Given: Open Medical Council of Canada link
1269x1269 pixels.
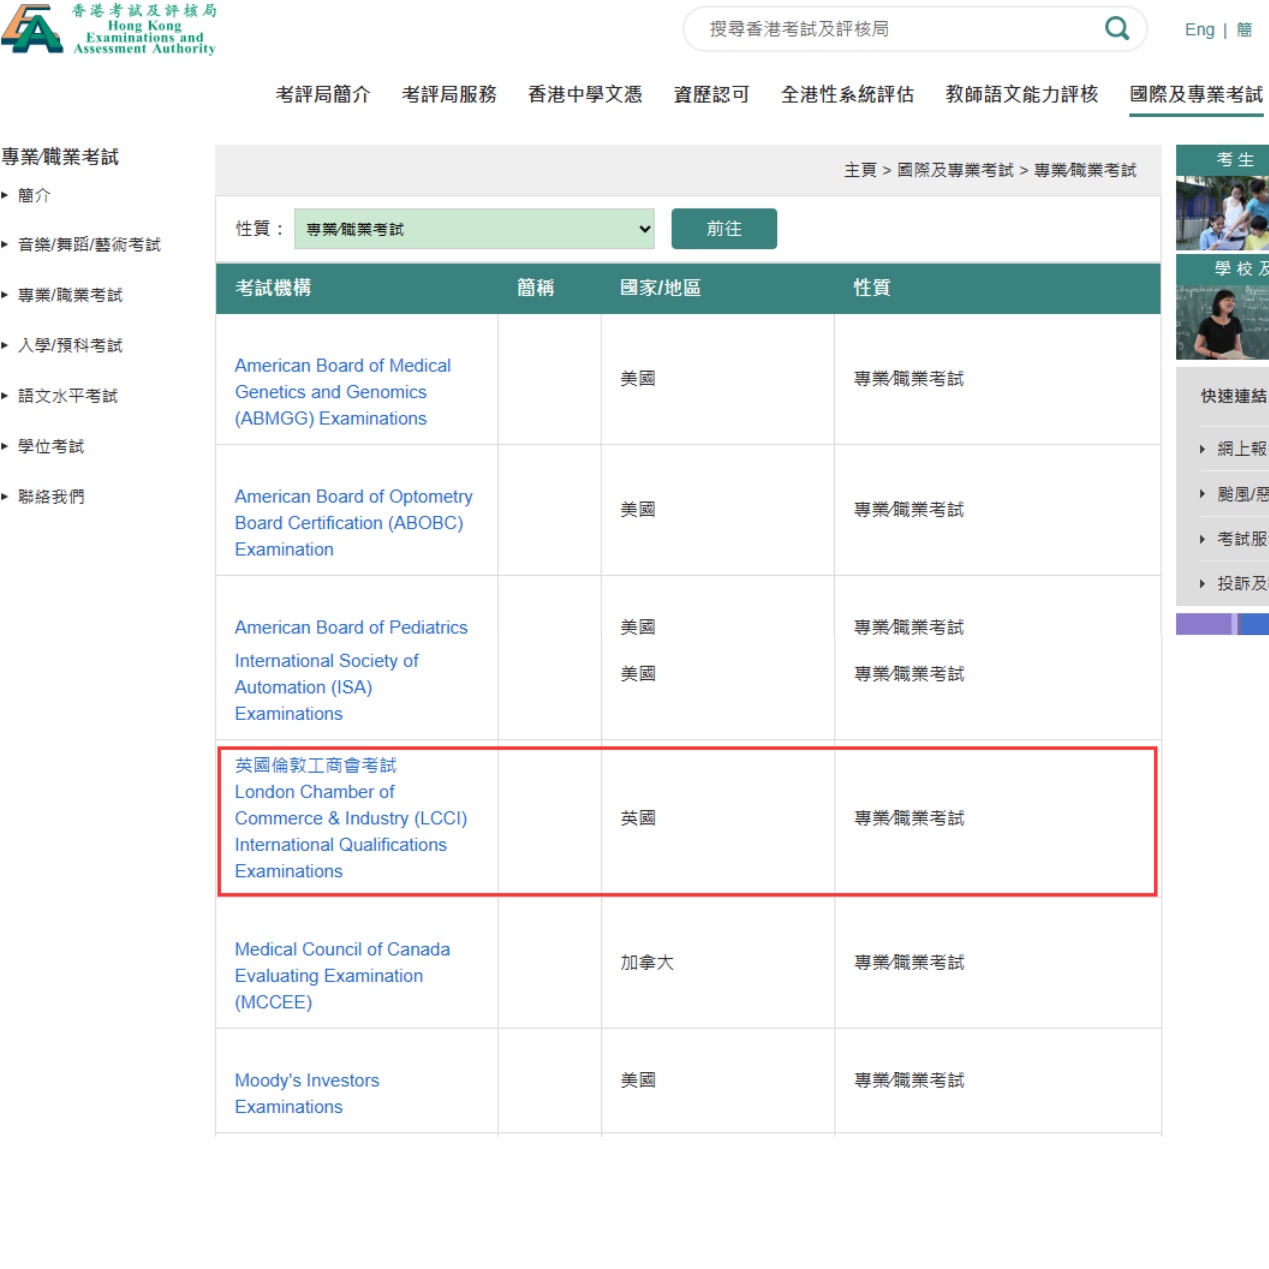Looking at the screenshot, I should click(x=342, y=976).
